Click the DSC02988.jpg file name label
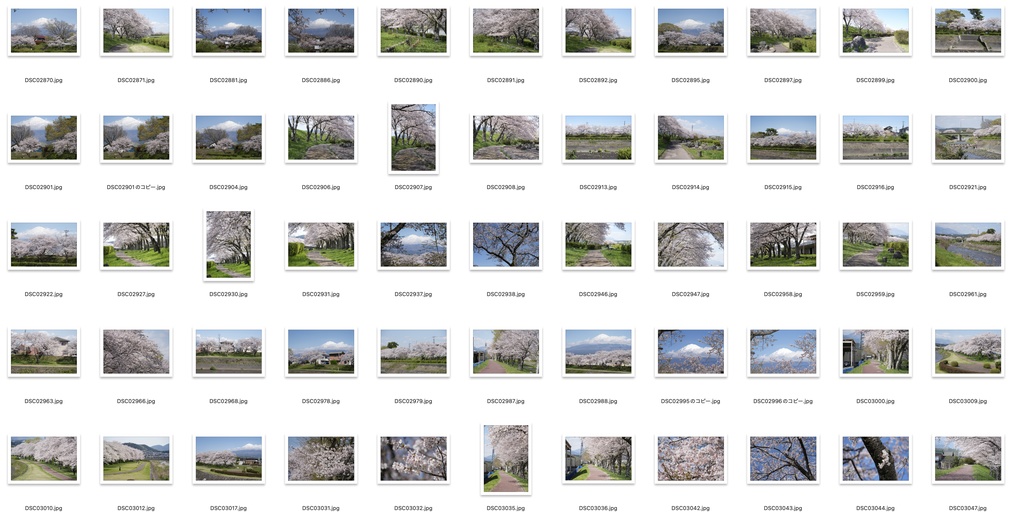The image size is (1024, 524). tap(598, 401)
